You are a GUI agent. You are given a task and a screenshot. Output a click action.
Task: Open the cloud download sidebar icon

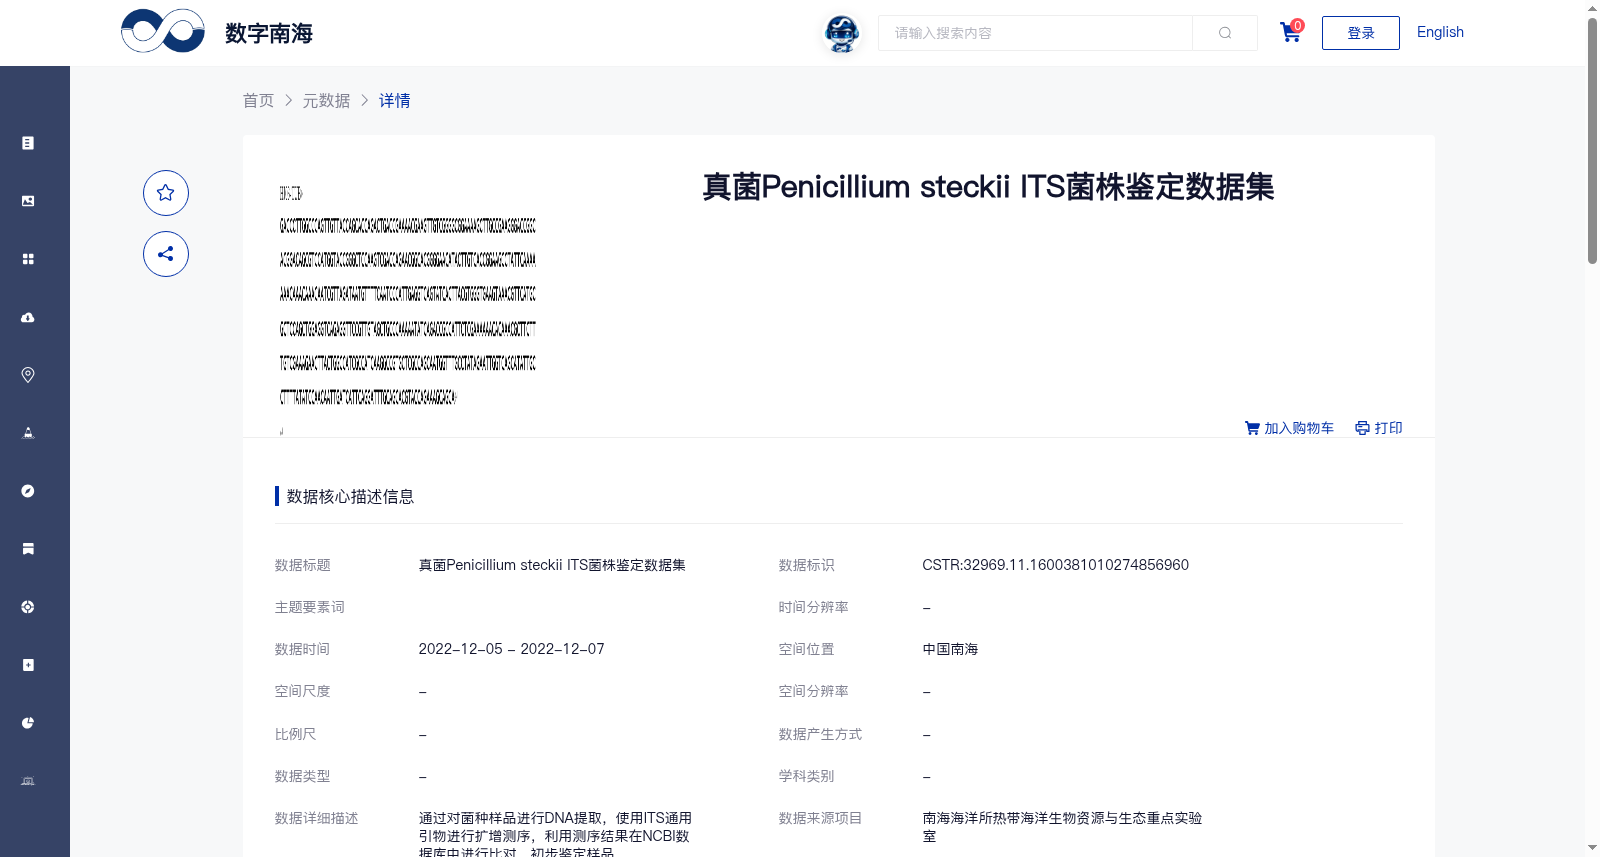(x=28, y=317)
